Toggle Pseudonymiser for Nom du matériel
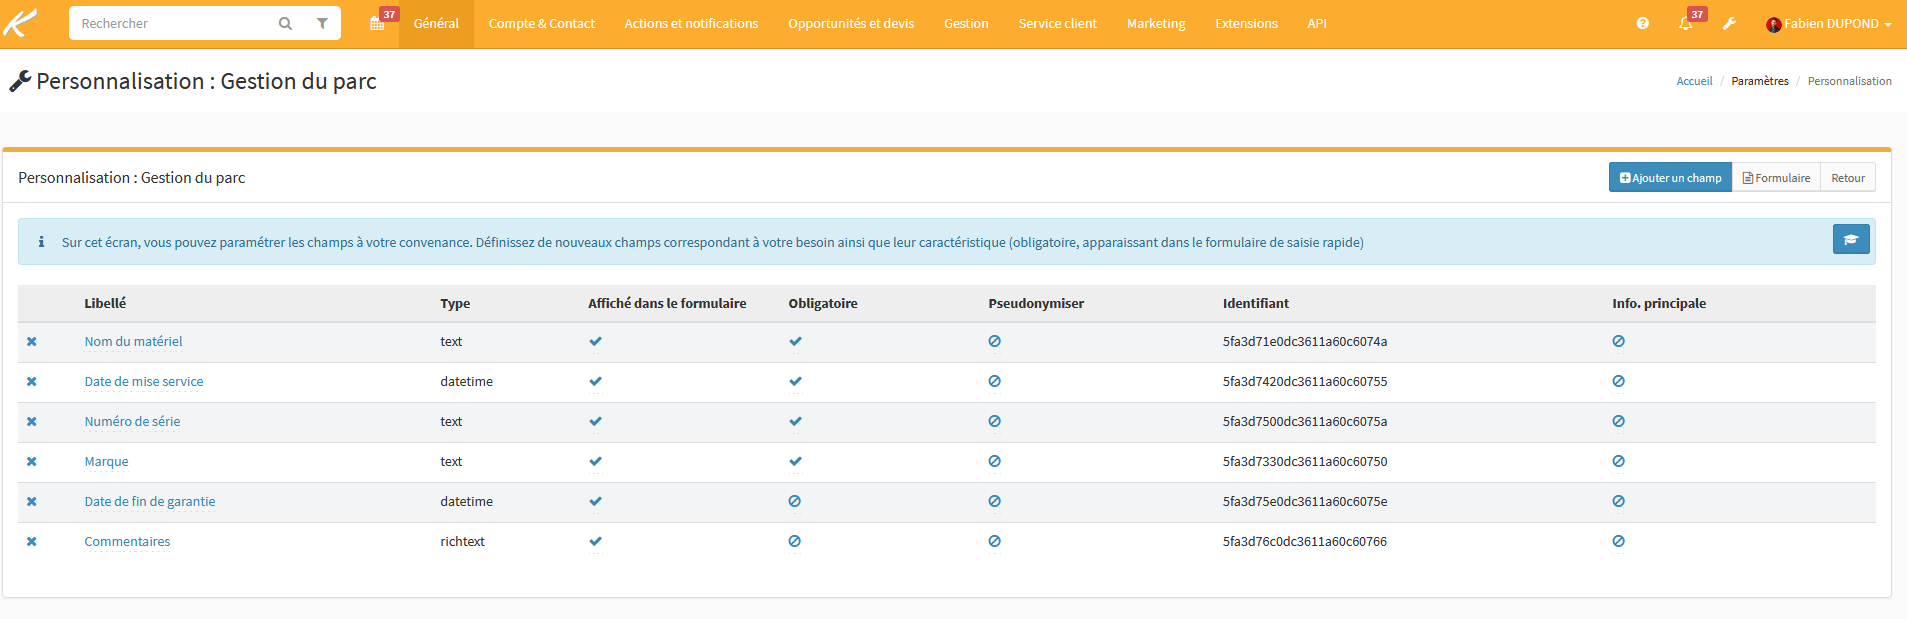 (x=994, y=341)
